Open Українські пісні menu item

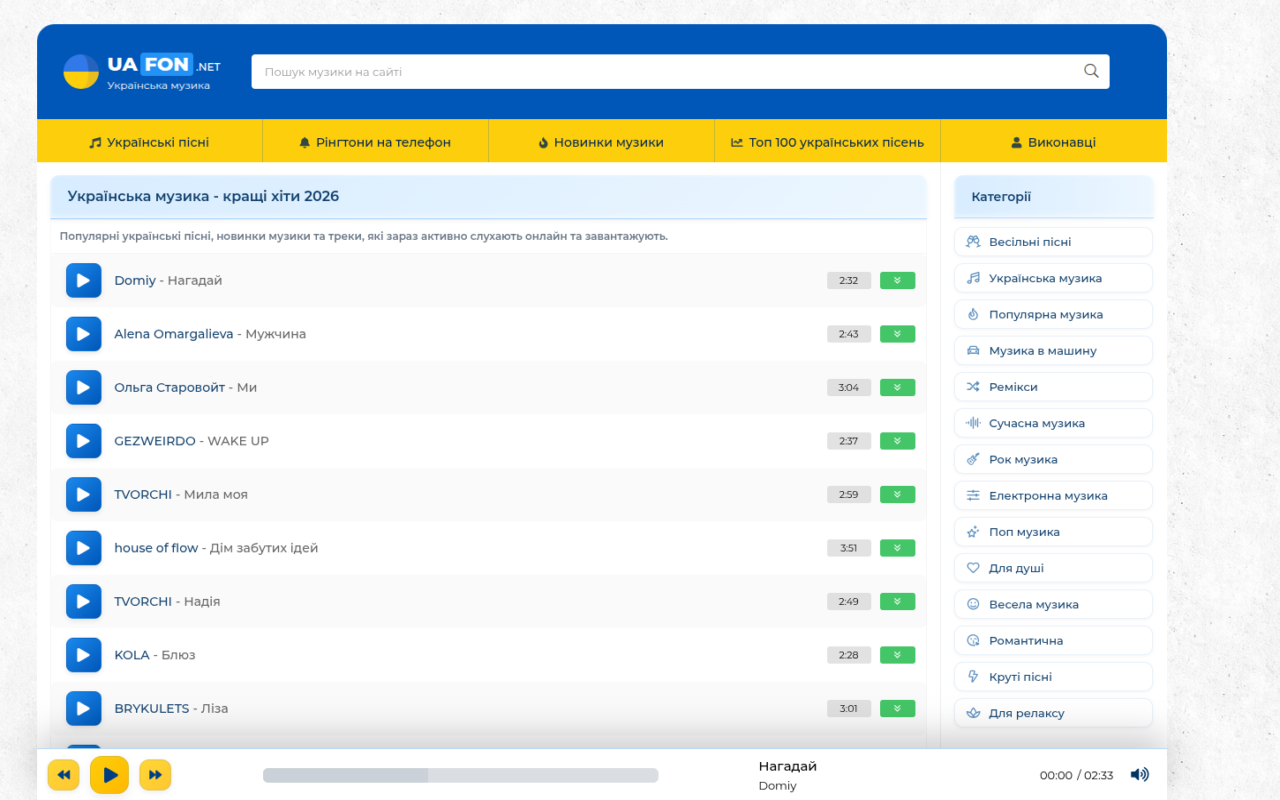coord(149,142)
